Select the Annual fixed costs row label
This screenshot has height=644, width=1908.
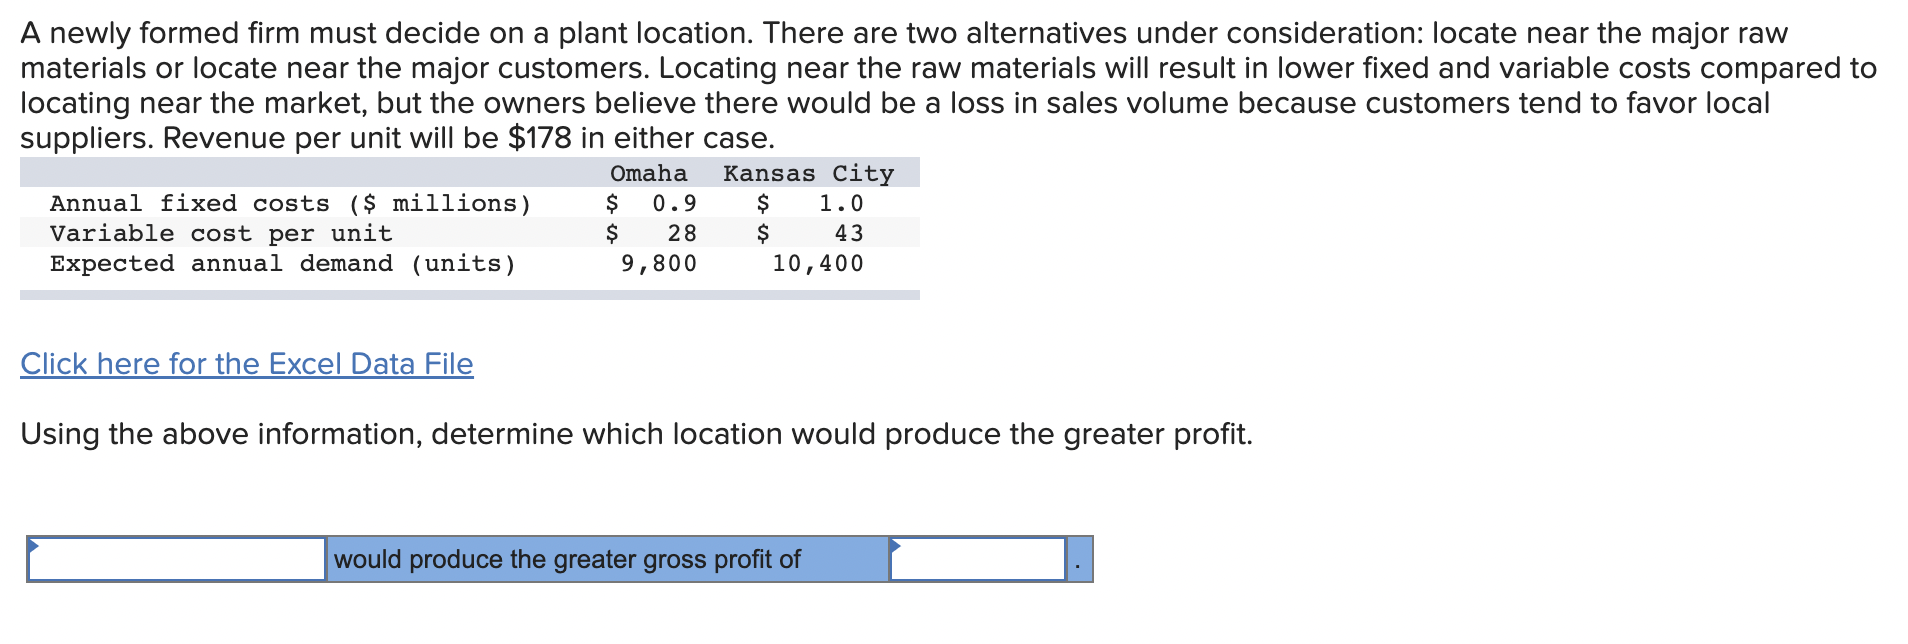click(290, 204)
